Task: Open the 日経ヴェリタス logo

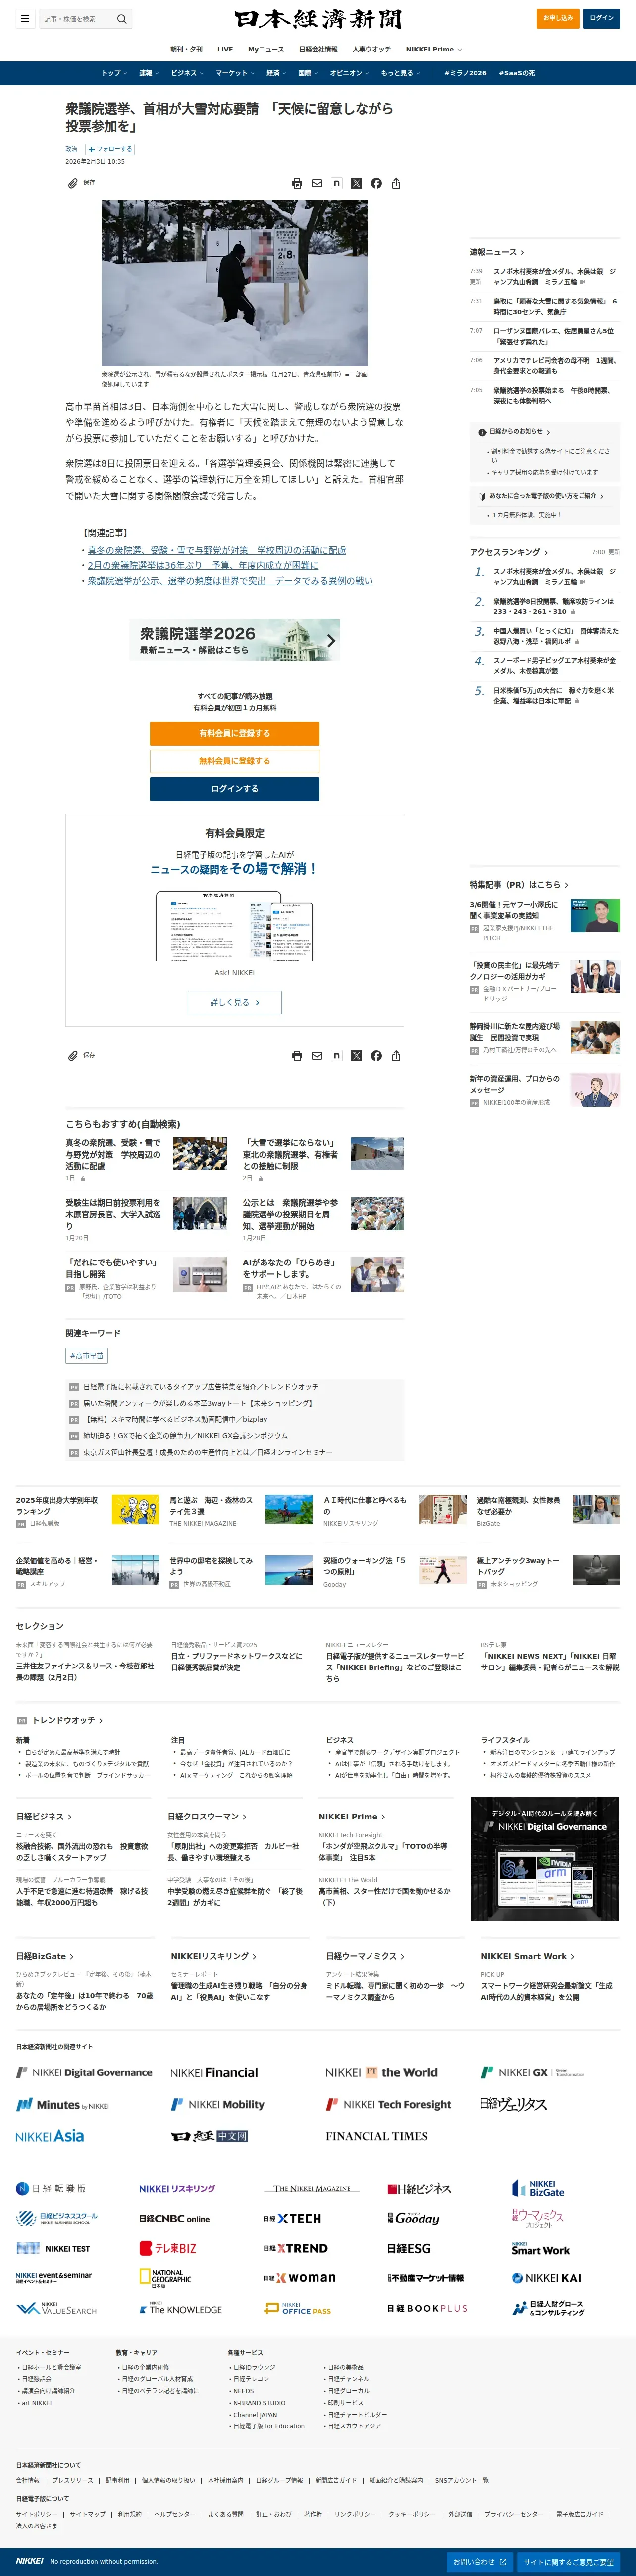Action: coord(513,2104)
